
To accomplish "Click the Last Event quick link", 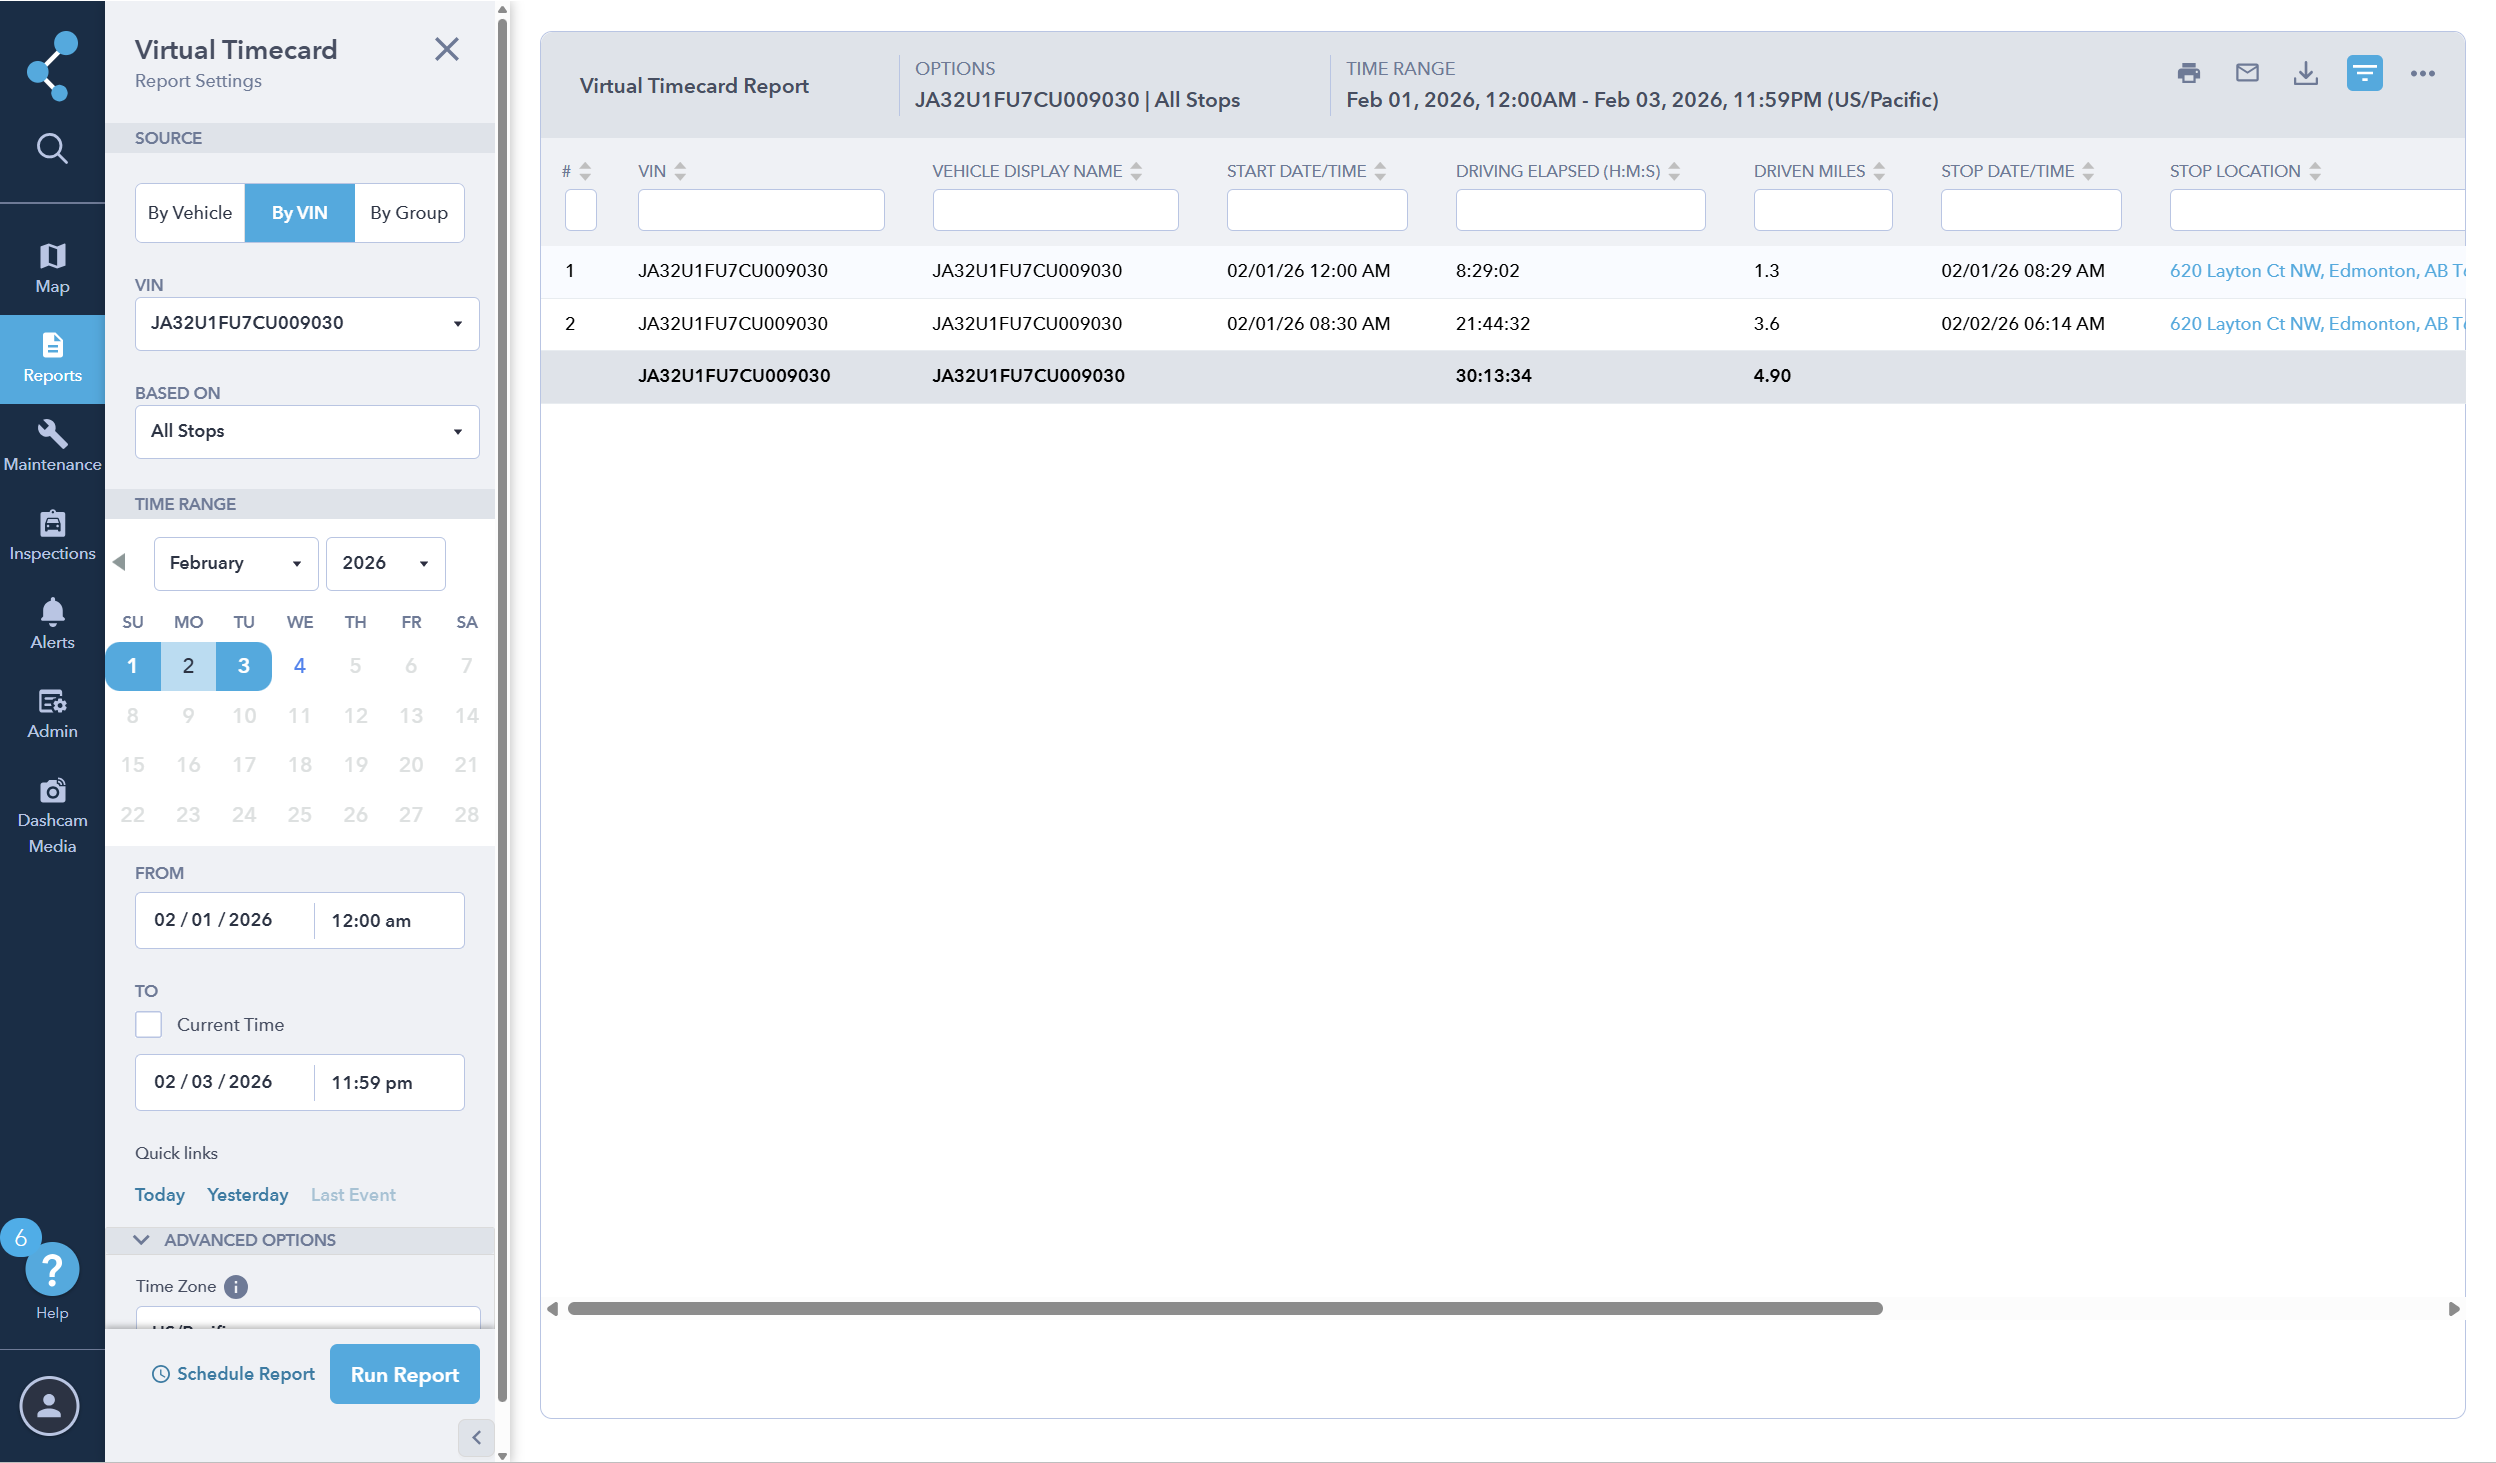I will (x=353, y=1195).
